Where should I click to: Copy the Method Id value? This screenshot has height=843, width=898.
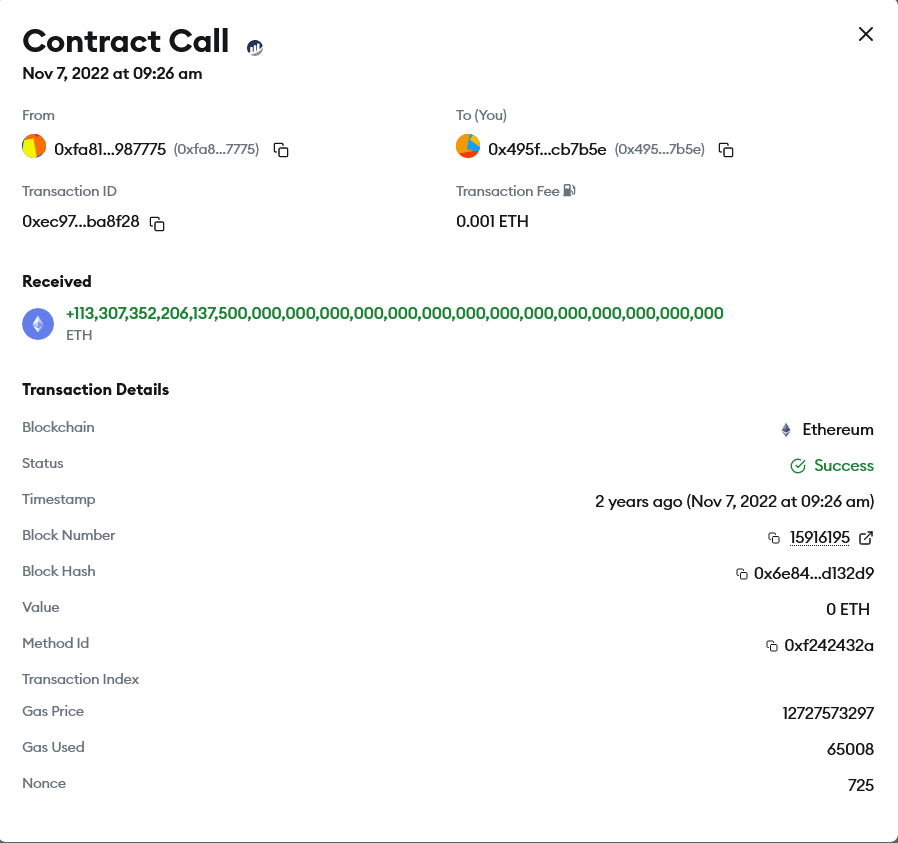pyautogui.click(x=772, y=646)
